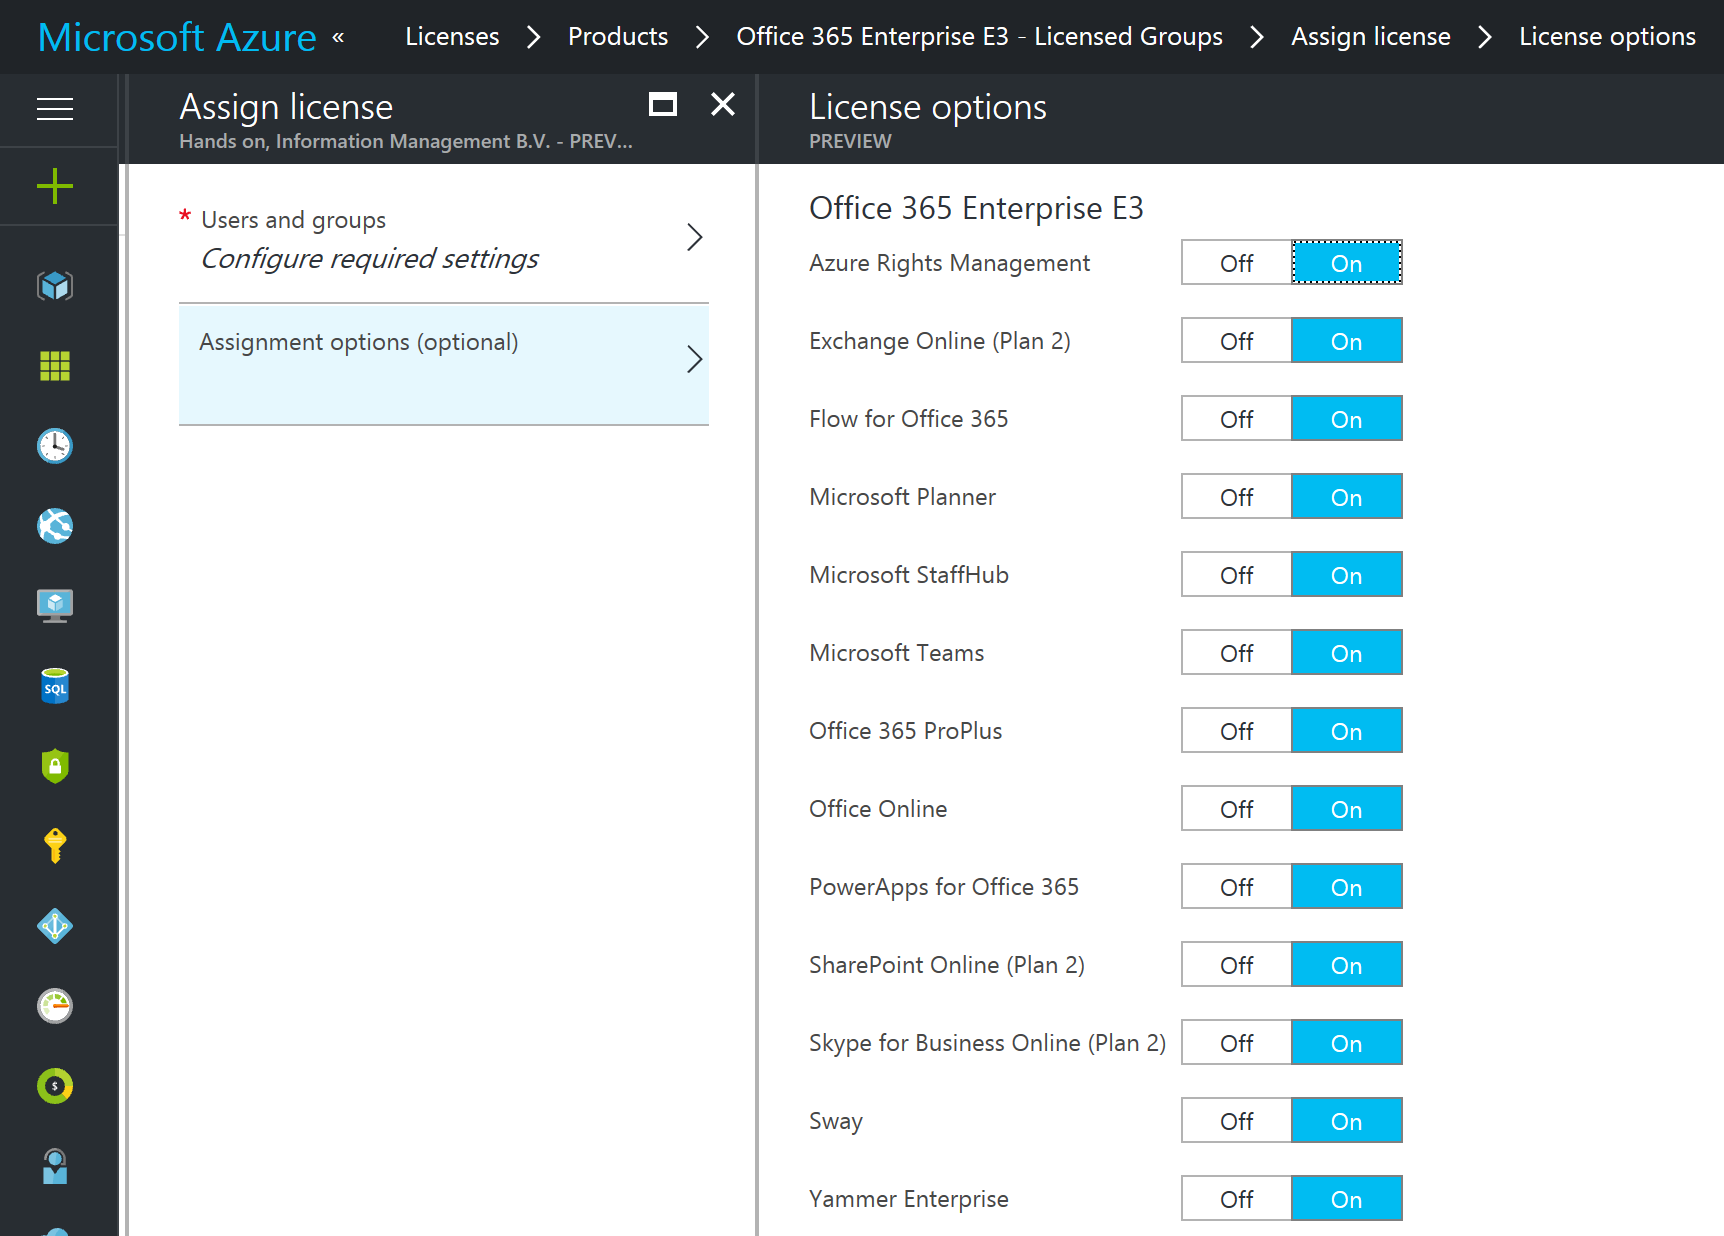
Task: Open the gauge Monitor icon in sidebar
Action: 55,1006
